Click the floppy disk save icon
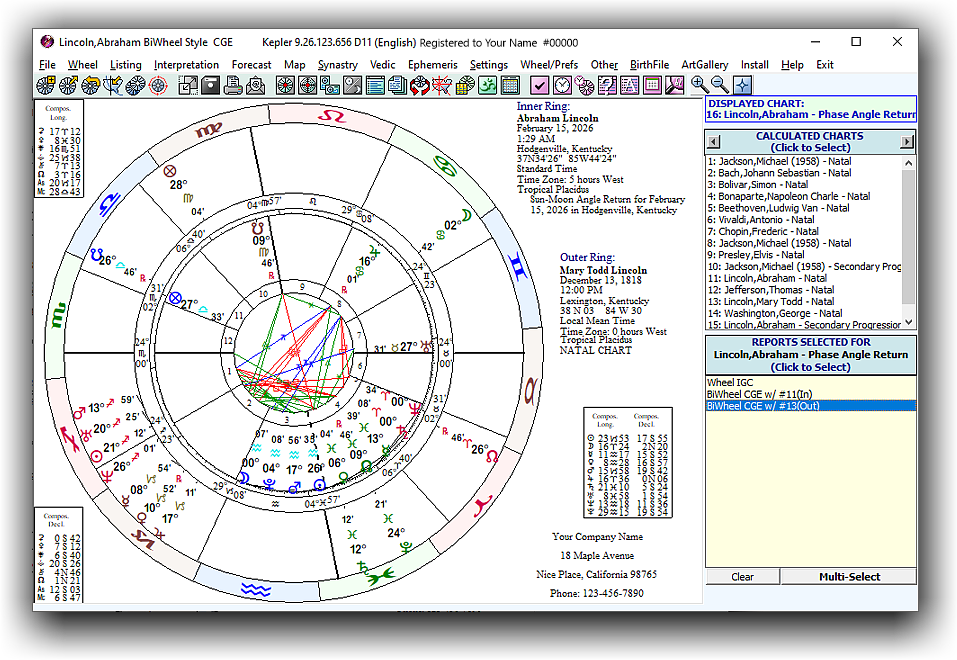 (x=210, y=85)
